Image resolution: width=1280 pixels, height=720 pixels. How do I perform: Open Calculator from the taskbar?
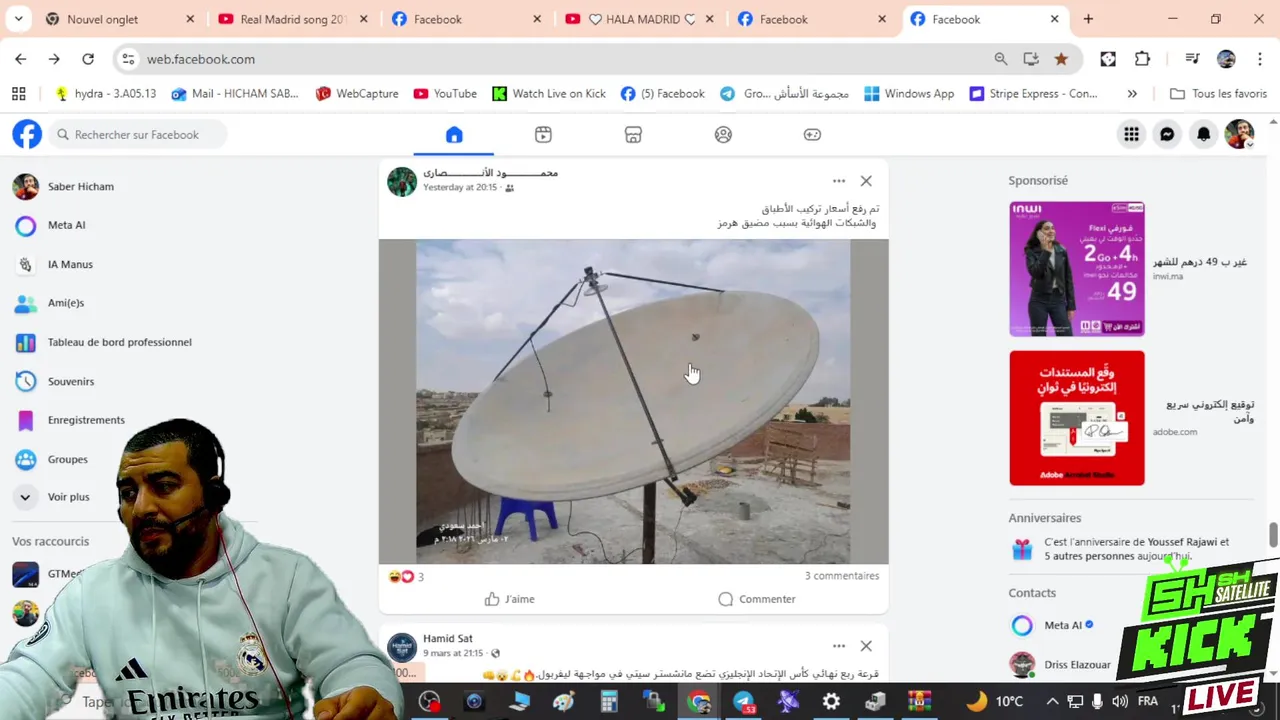pyautogui.click(x=608, y=701)
